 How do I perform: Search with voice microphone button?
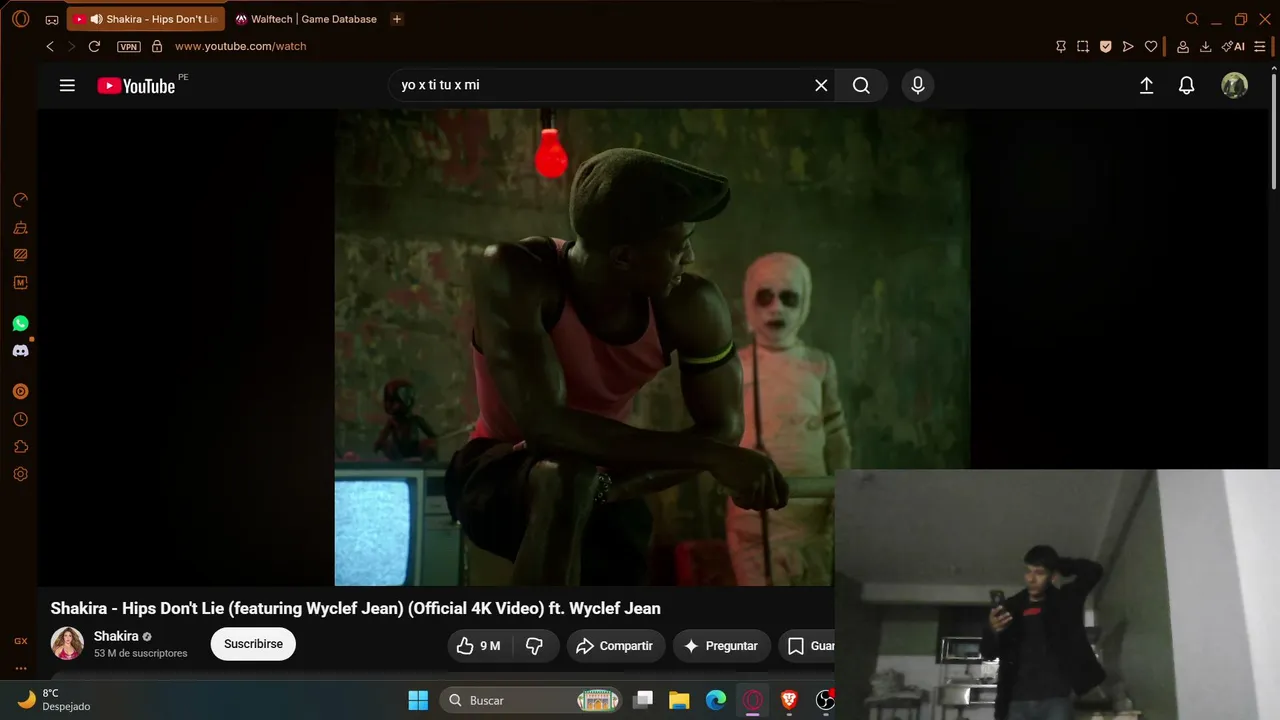click(x=918, y=86)
